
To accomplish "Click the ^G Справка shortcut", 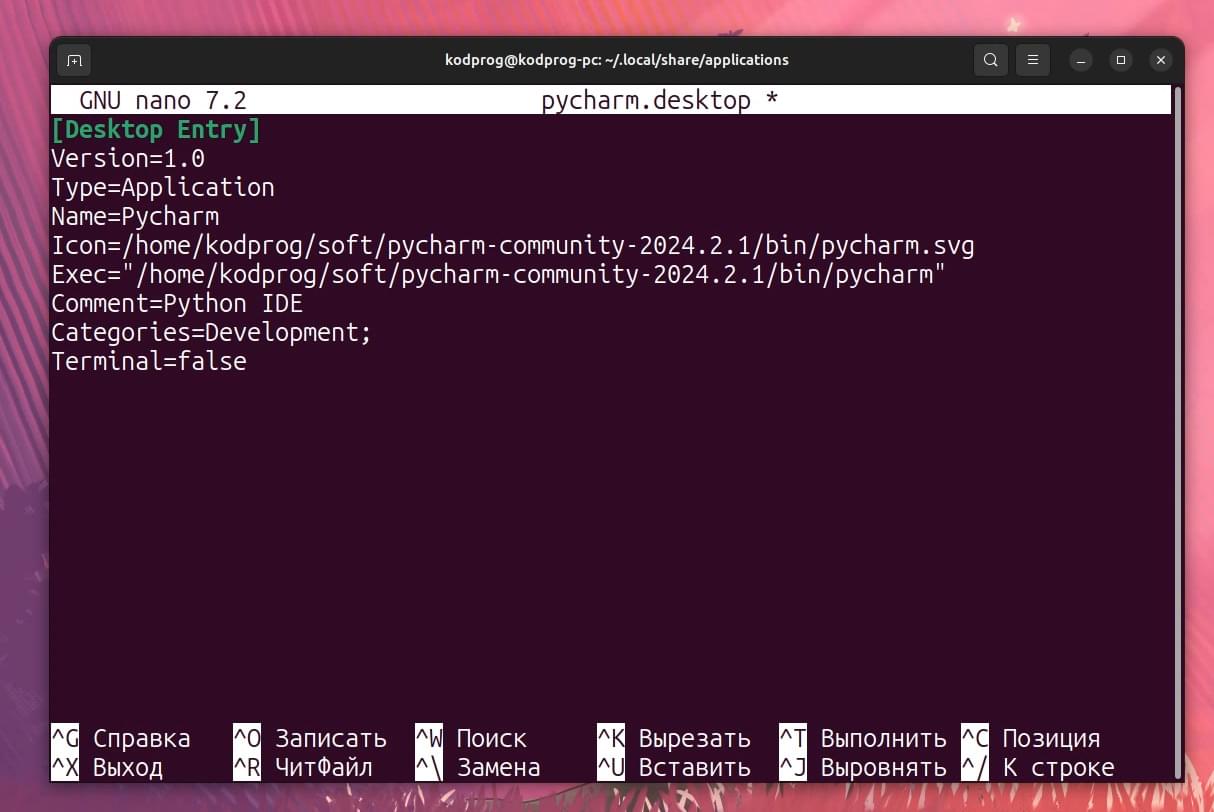I will click(121, 739).
